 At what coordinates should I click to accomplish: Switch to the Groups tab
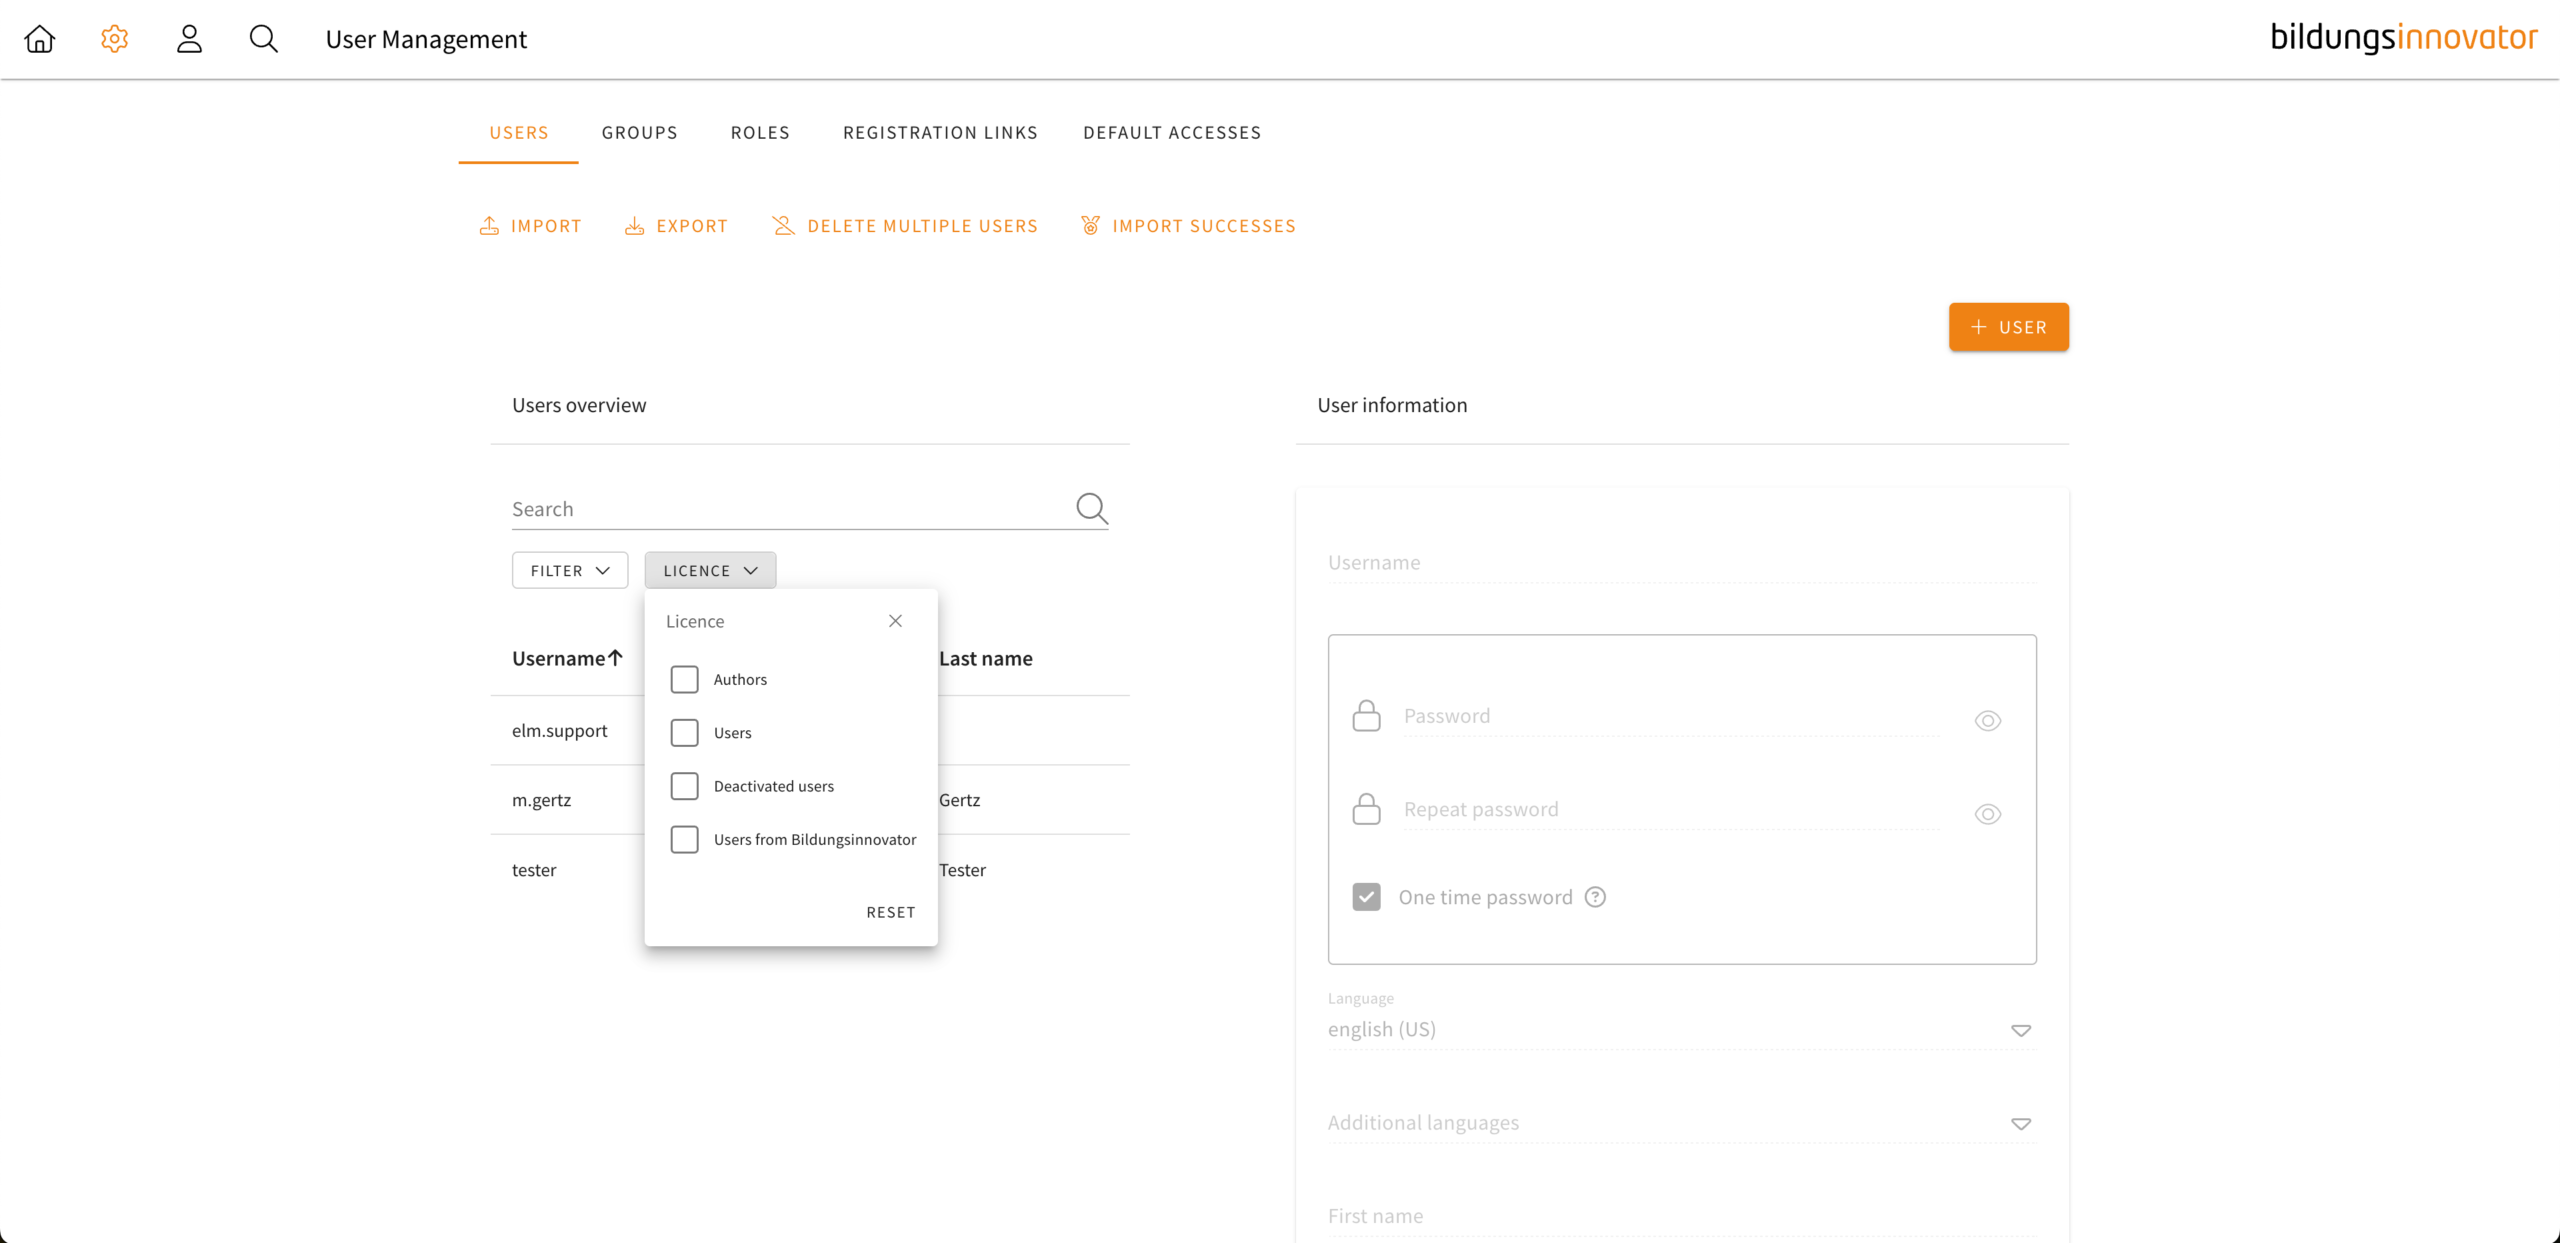click(x=639, y=132)
